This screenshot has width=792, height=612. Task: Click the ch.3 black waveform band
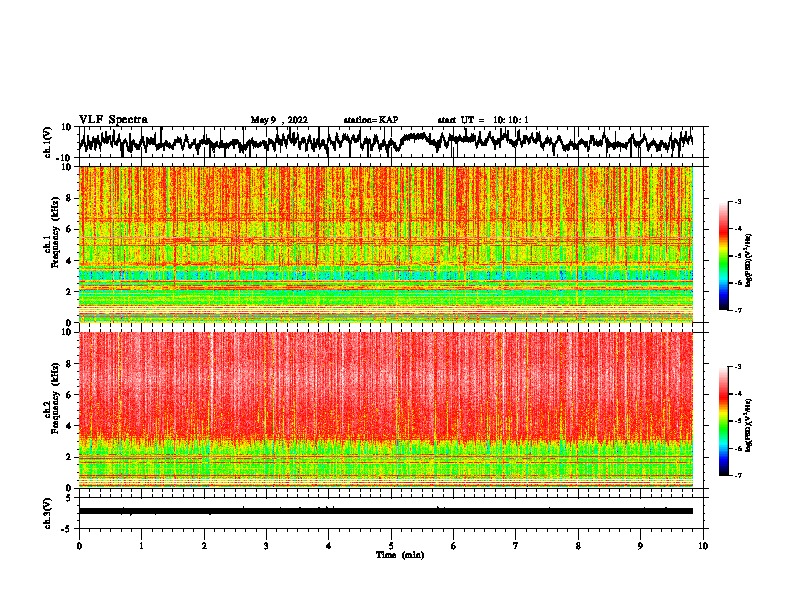[x=386, y=511]
